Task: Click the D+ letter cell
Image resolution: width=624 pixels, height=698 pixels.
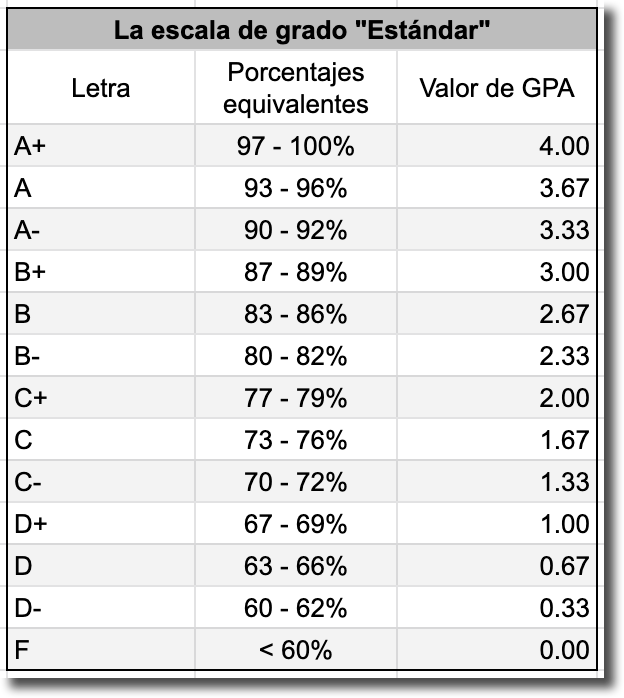Action: coord(101,525)
